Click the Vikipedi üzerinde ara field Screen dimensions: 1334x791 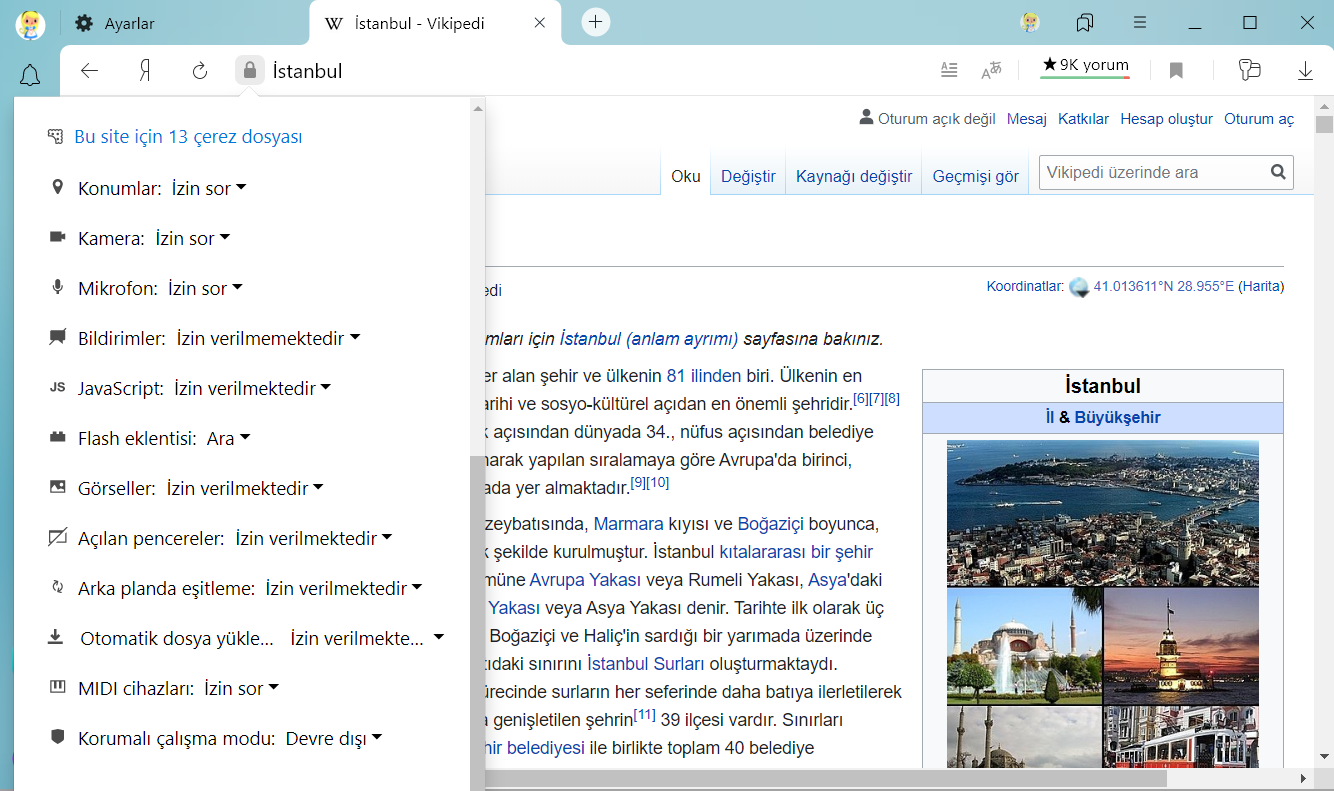pos(1154,172)
